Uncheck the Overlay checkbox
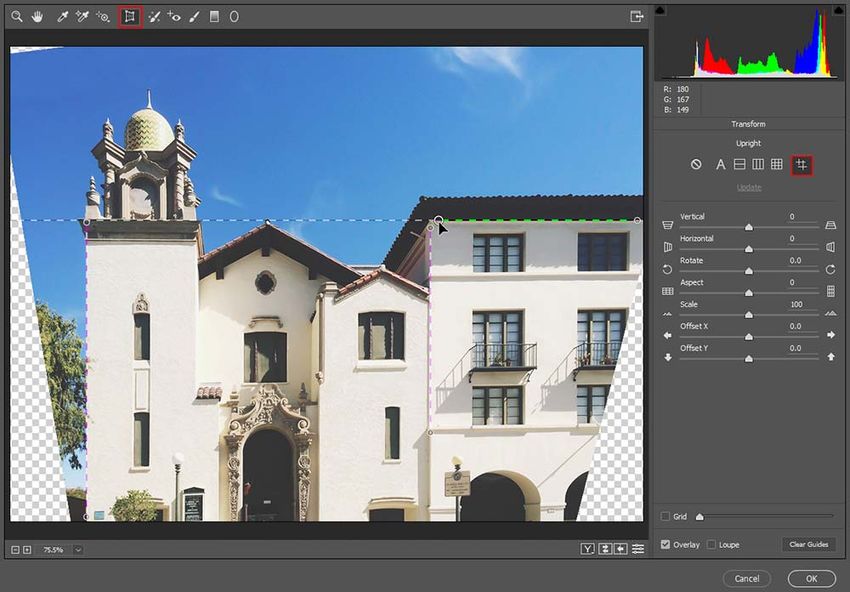This screenshot has height=592, width=850. point(665,544)
